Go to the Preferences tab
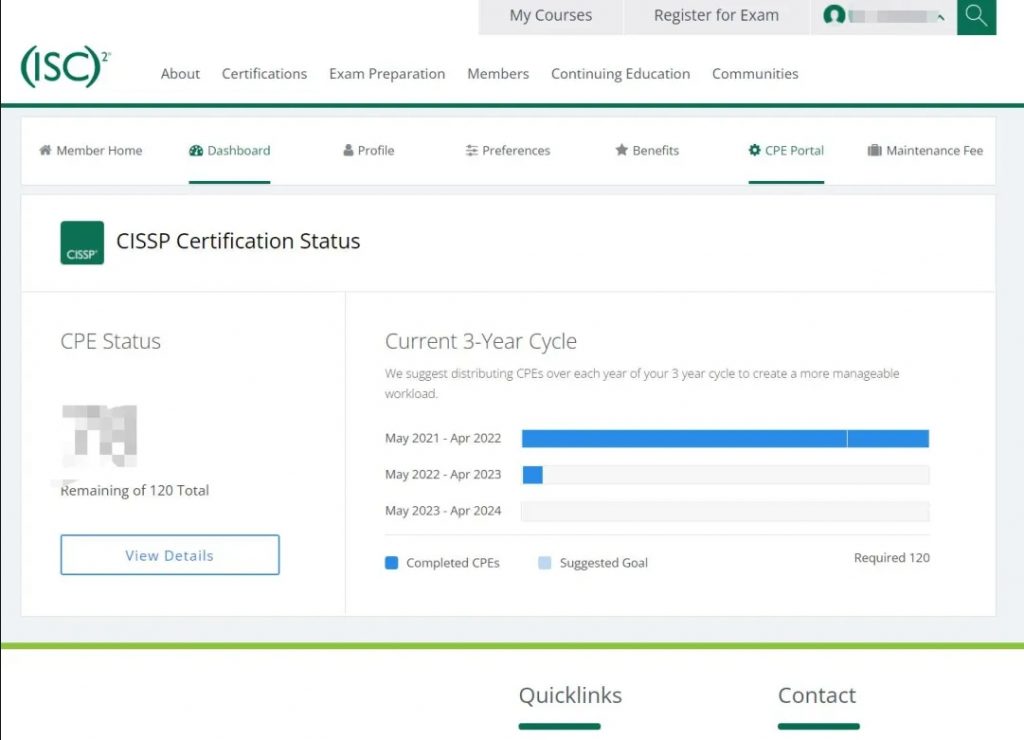This screenshot has width=1024, height=740. (x=507, y=151)
